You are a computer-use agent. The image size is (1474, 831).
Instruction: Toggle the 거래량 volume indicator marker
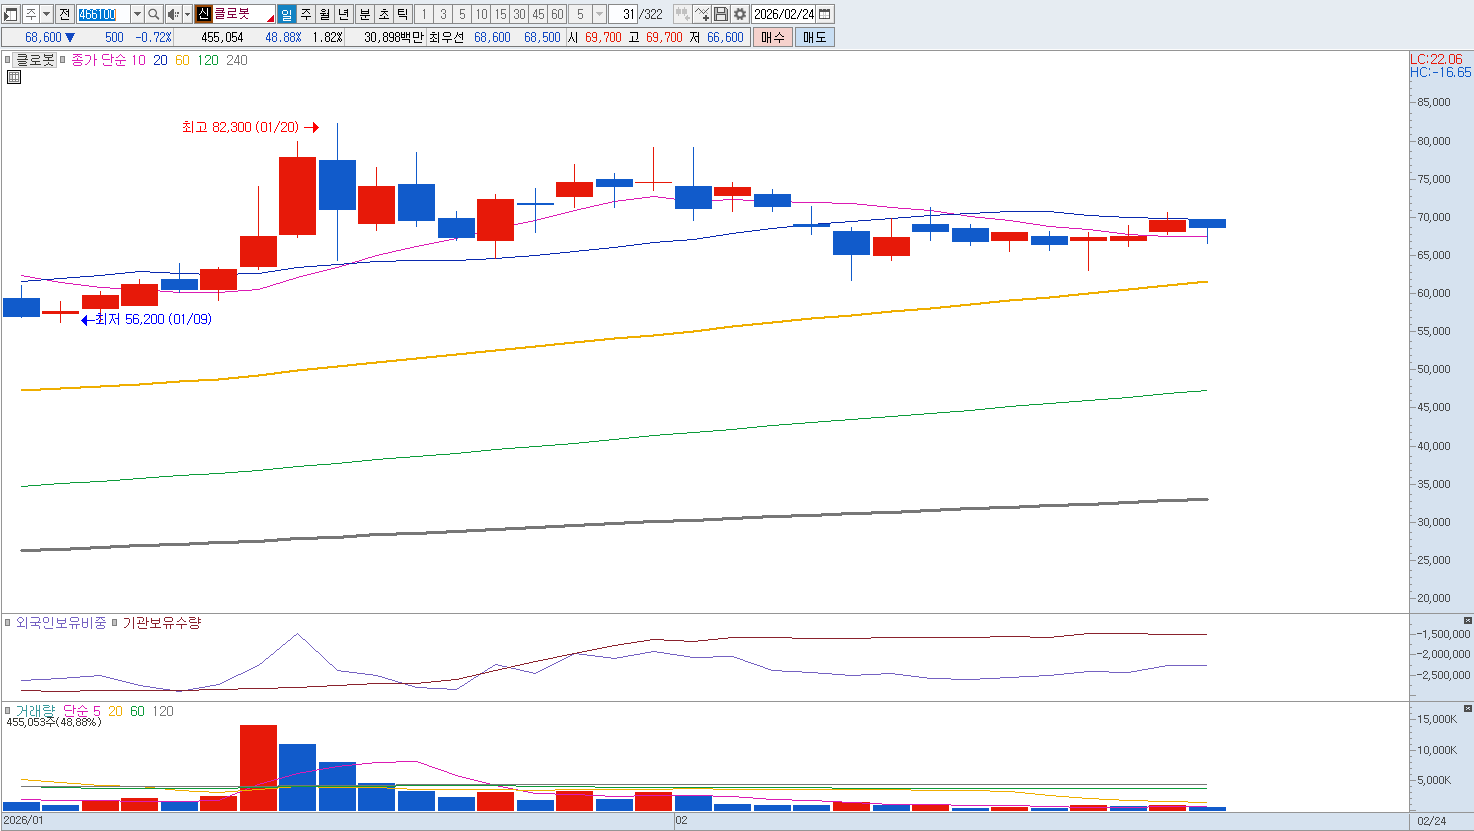8,711
